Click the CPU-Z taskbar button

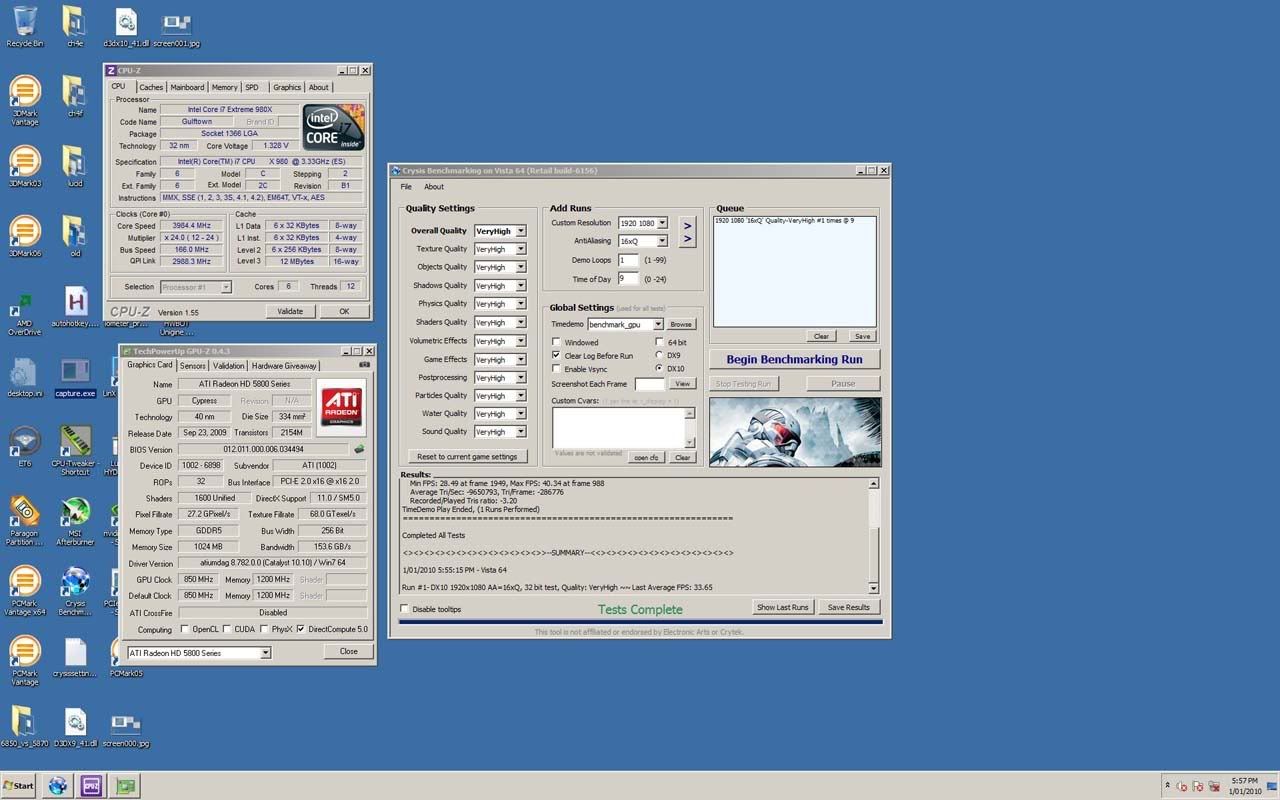(91, 785)
